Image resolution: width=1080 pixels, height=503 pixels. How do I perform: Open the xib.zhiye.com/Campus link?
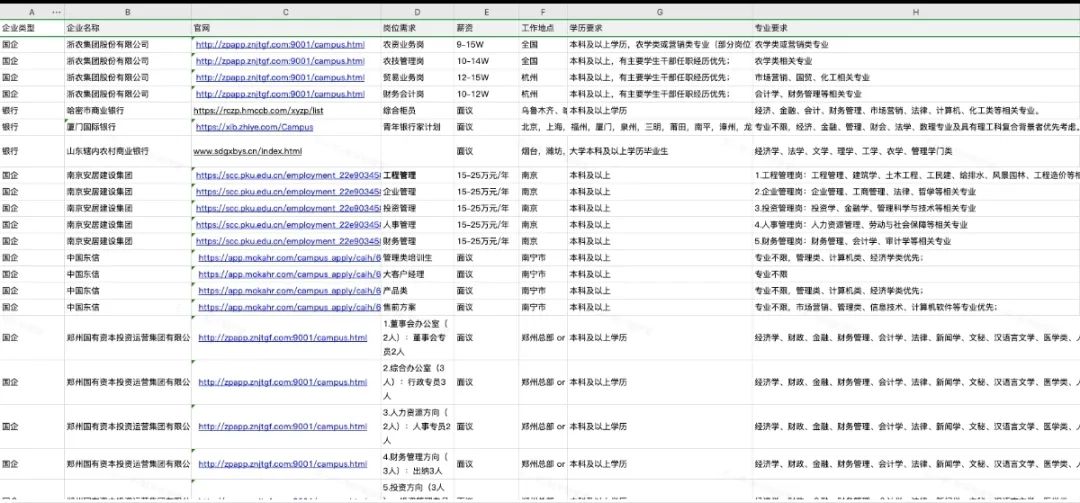[x=254, y=127]
